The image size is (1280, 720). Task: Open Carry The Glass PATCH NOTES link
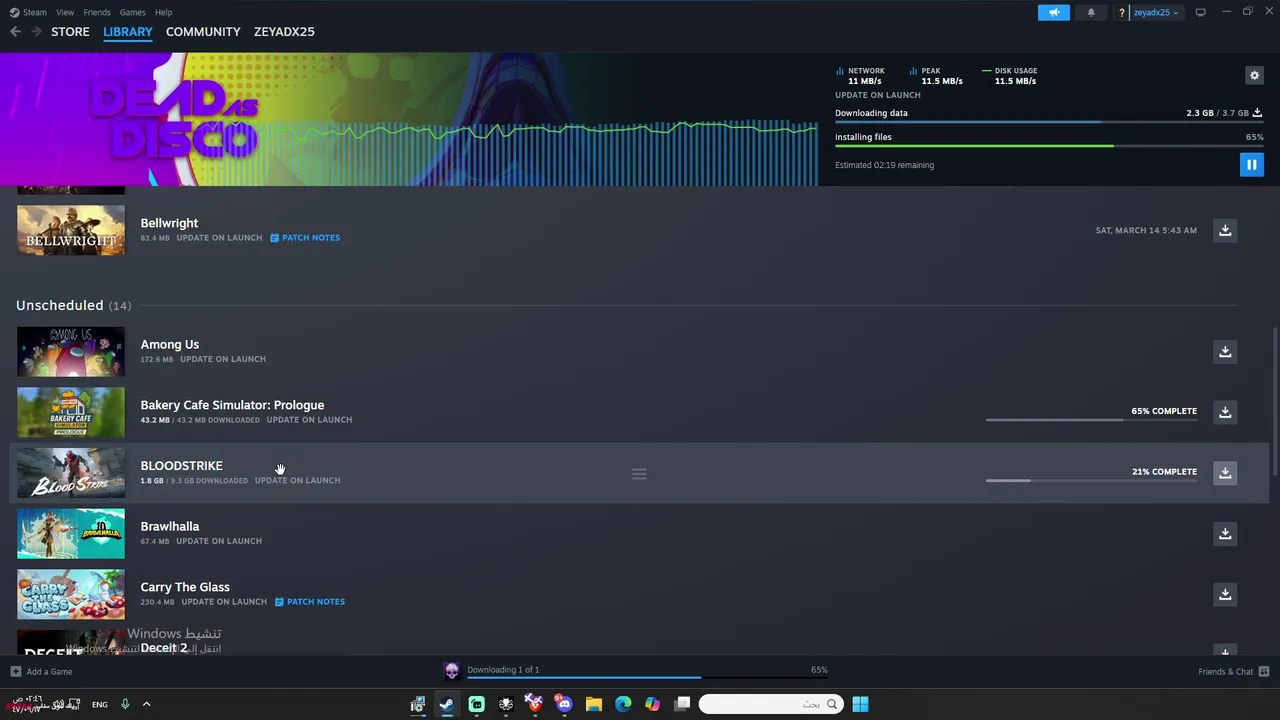310,602
